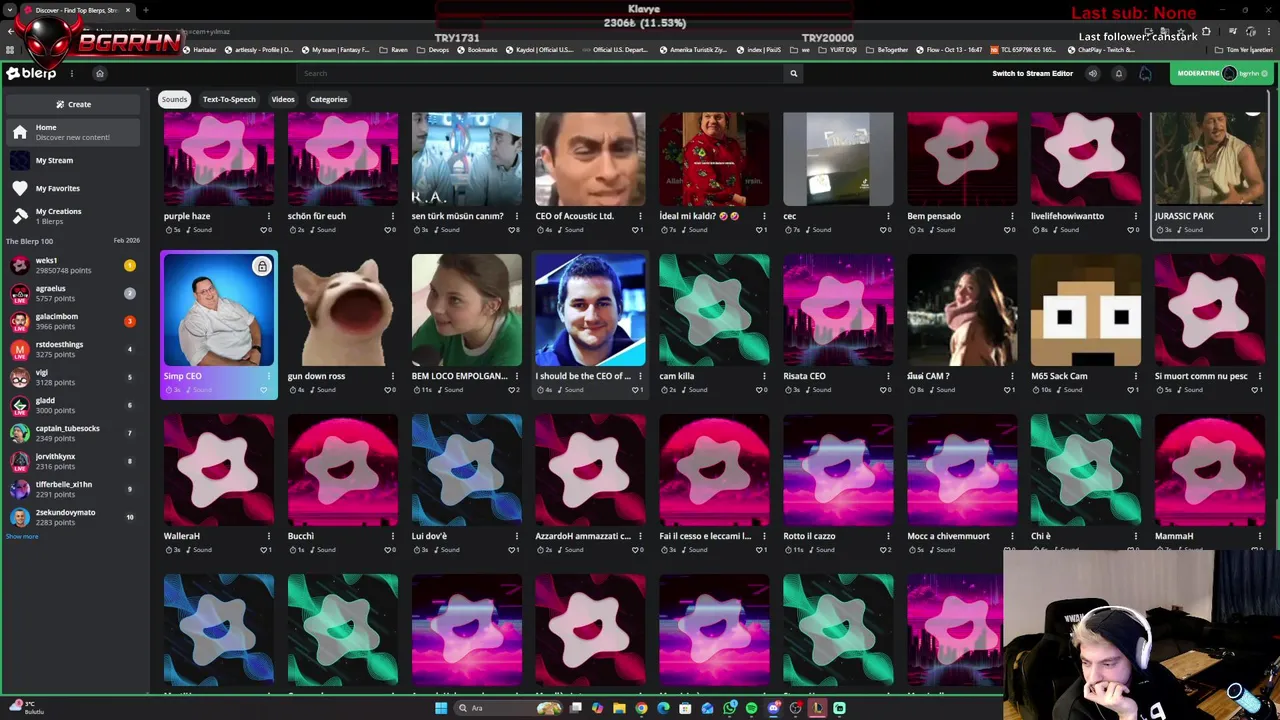Open options menu for cec sound
The image size is (1280, 720).
coord(888,216)
